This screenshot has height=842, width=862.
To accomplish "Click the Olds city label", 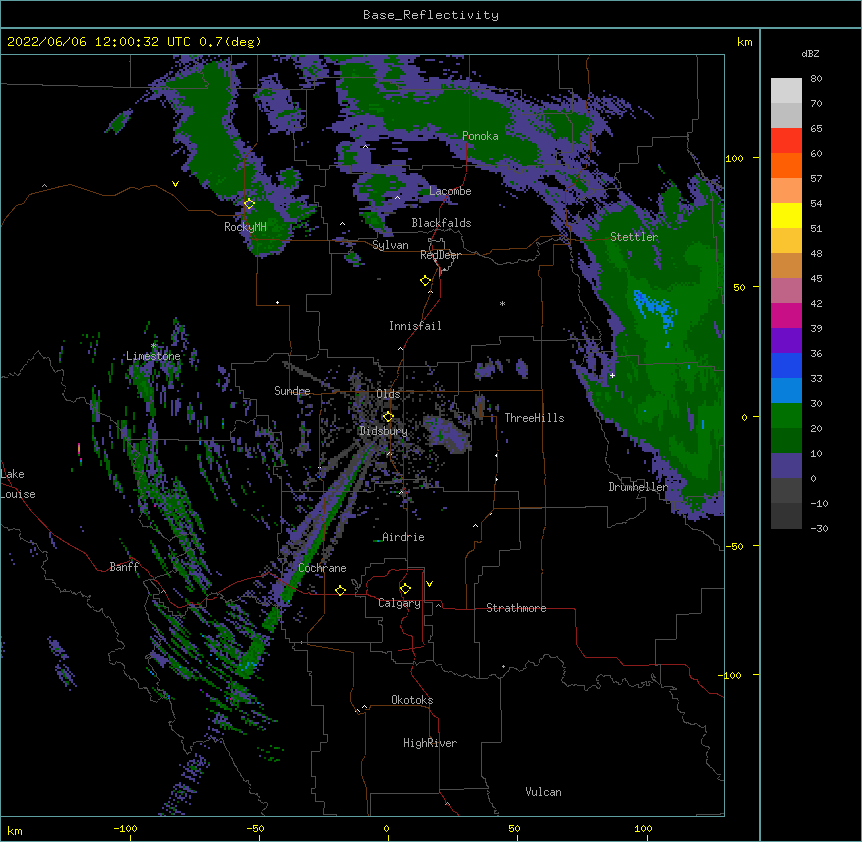I will coord(388,394).
